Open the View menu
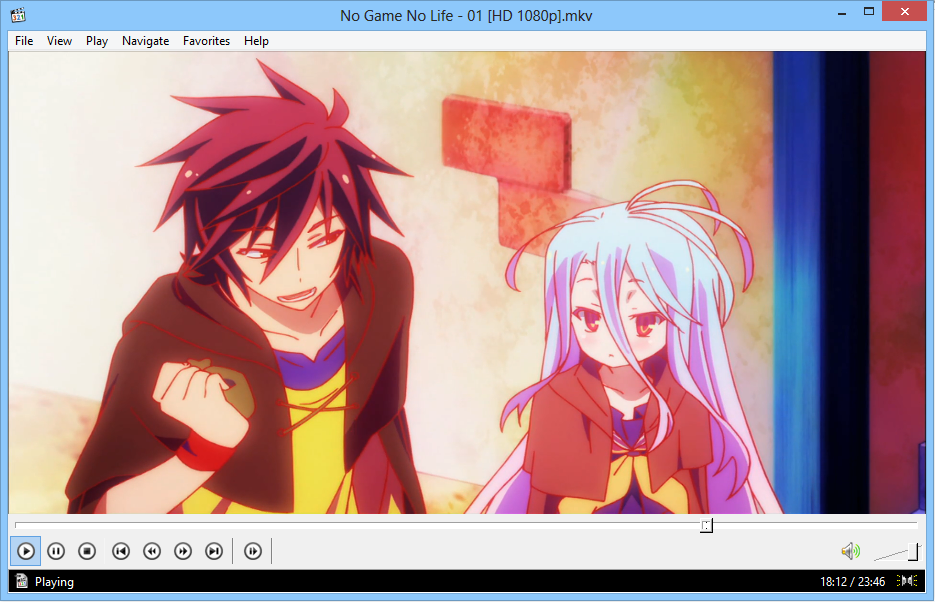935x602 pixels. click(60, 41)
